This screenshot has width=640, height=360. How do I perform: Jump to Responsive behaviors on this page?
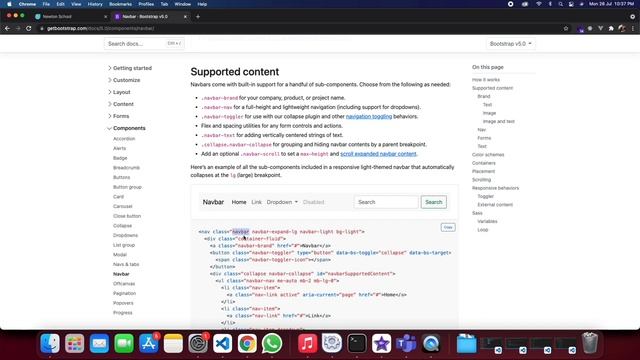coord(496,188)
